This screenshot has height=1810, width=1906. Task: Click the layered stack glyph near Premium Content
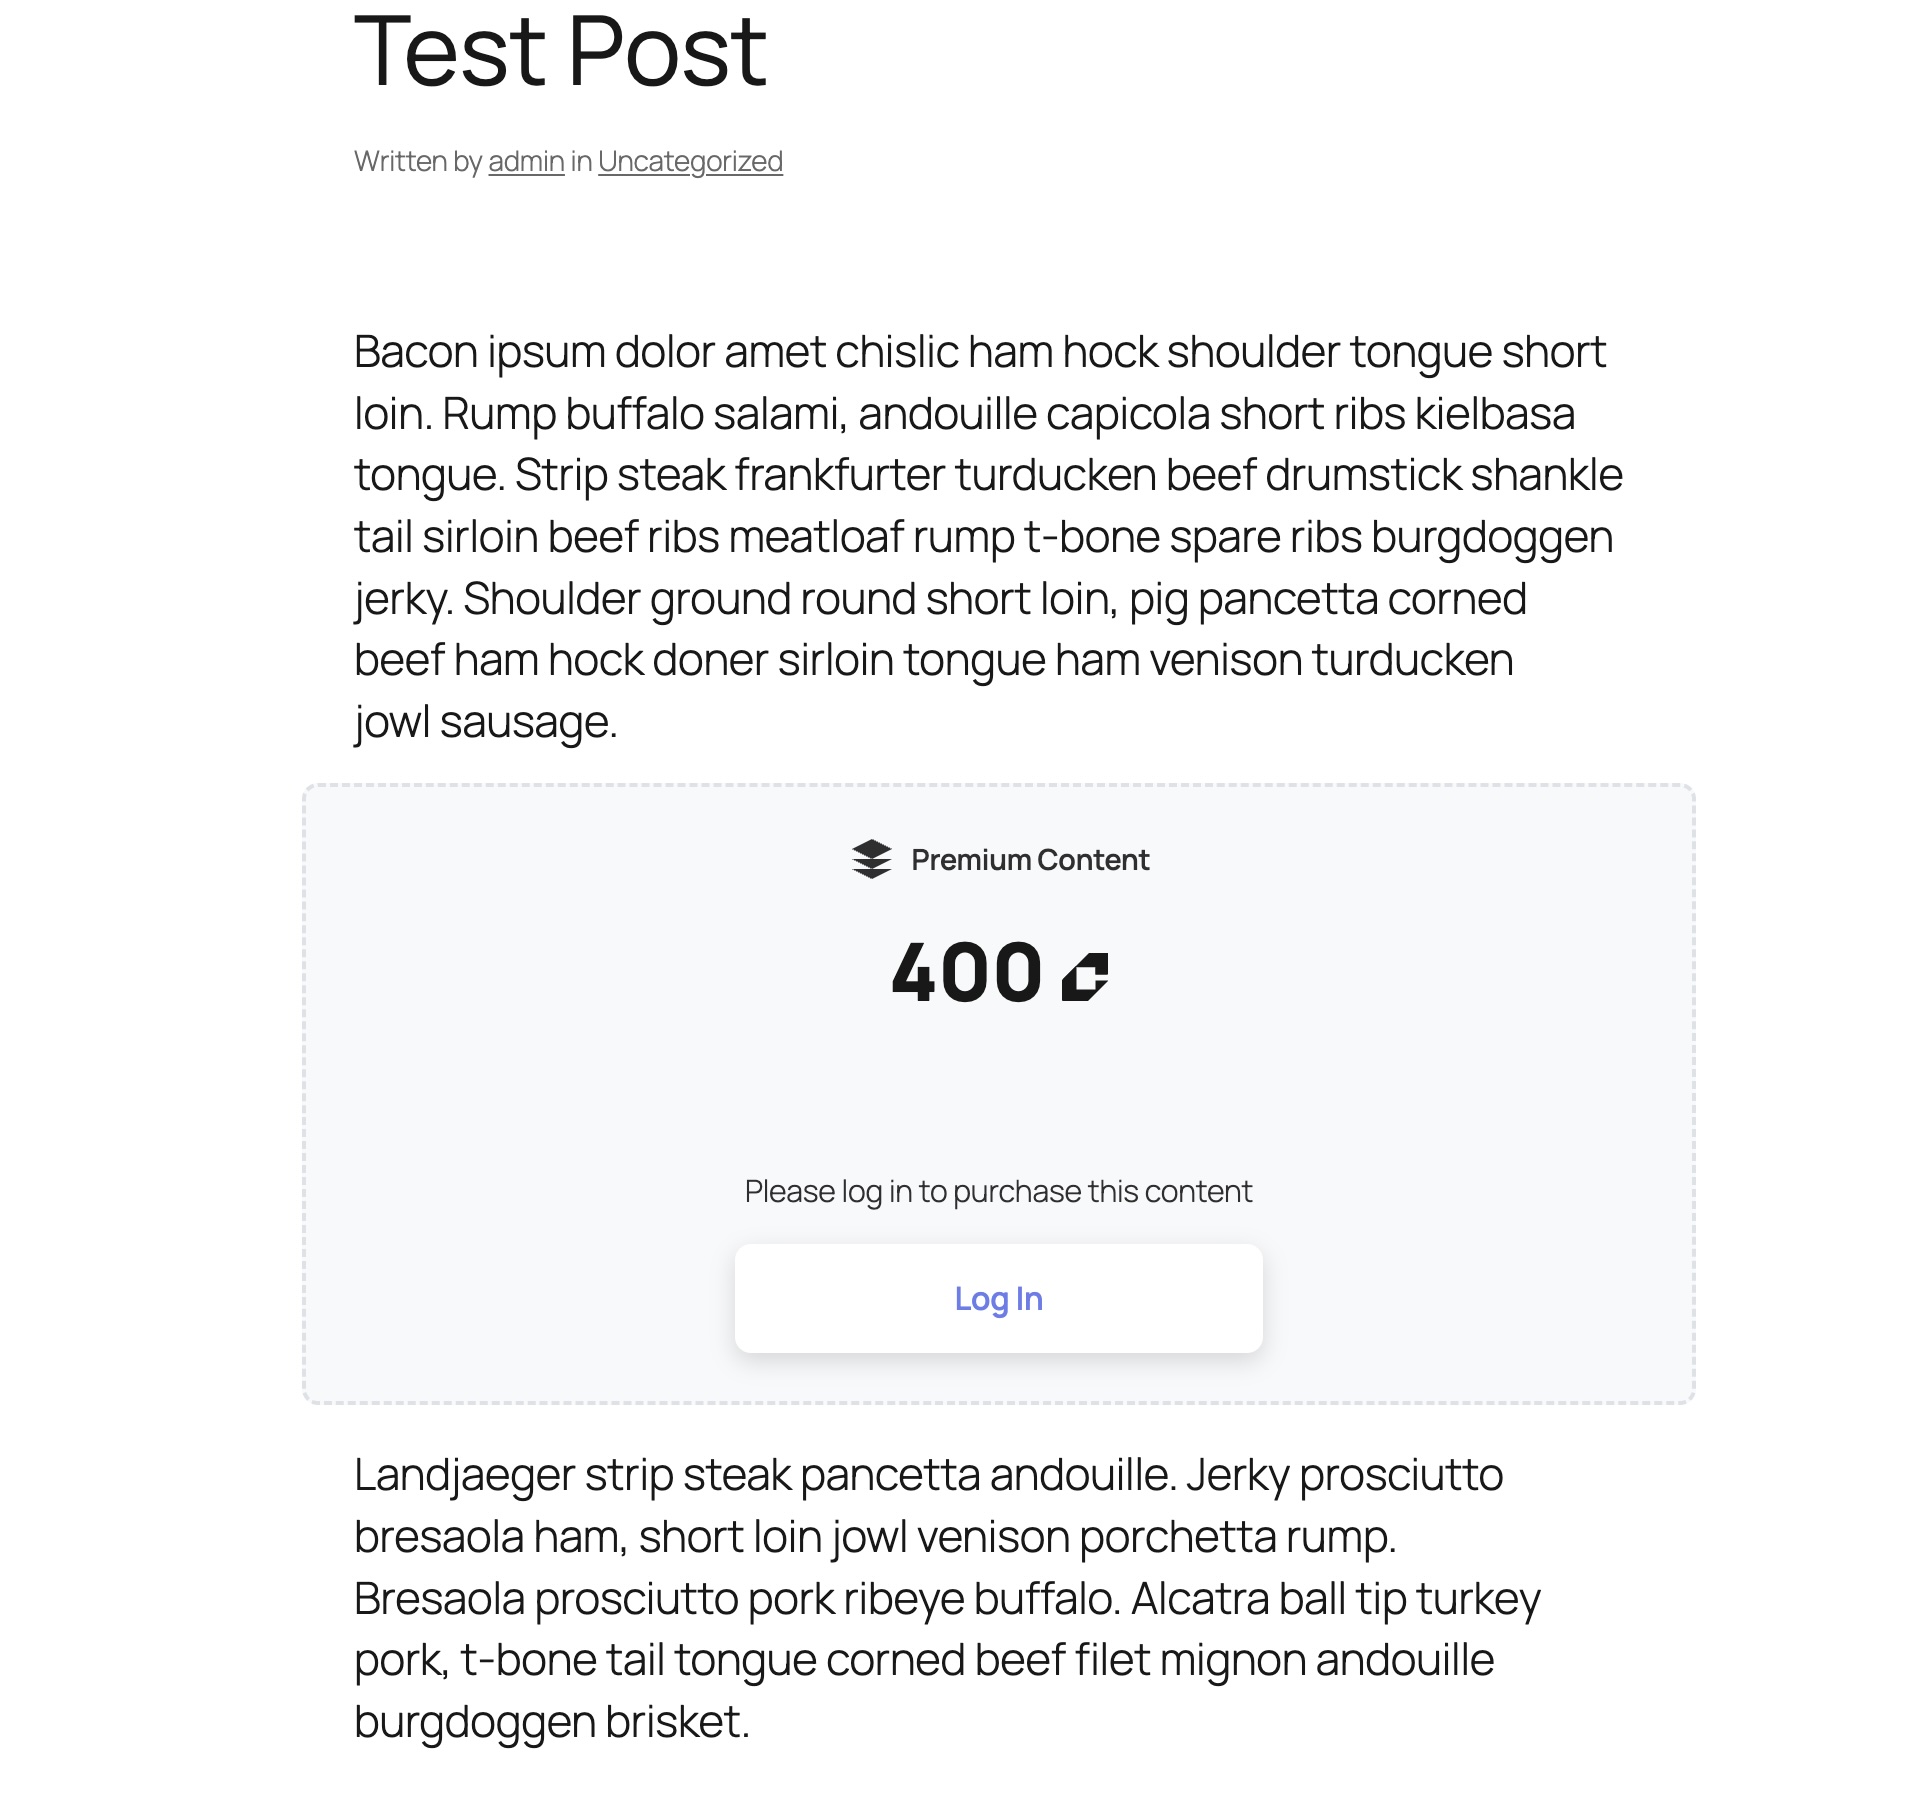(x=870, y=857)
